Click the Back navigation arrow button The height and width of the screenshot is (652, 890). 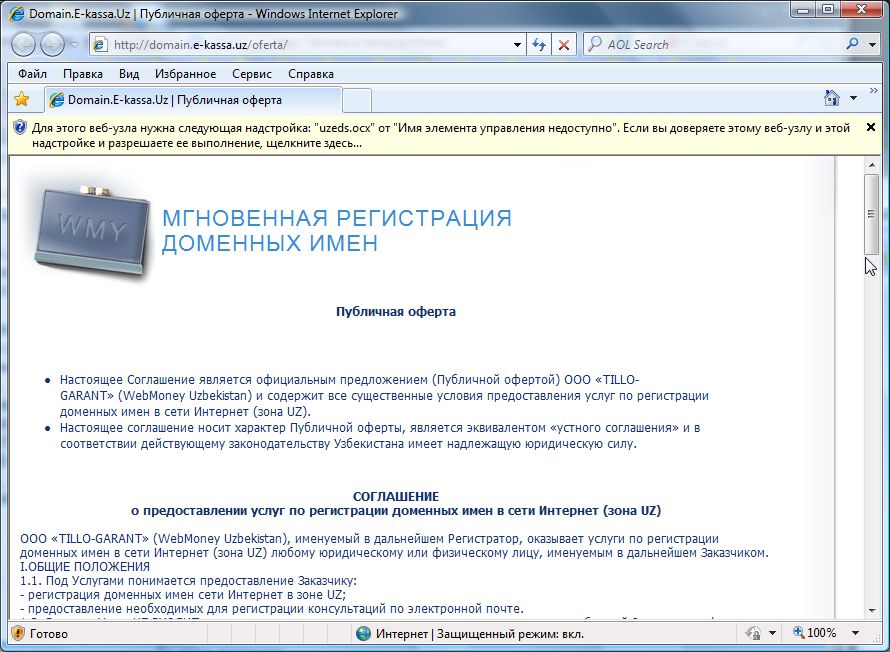click(x=23, y=44)
